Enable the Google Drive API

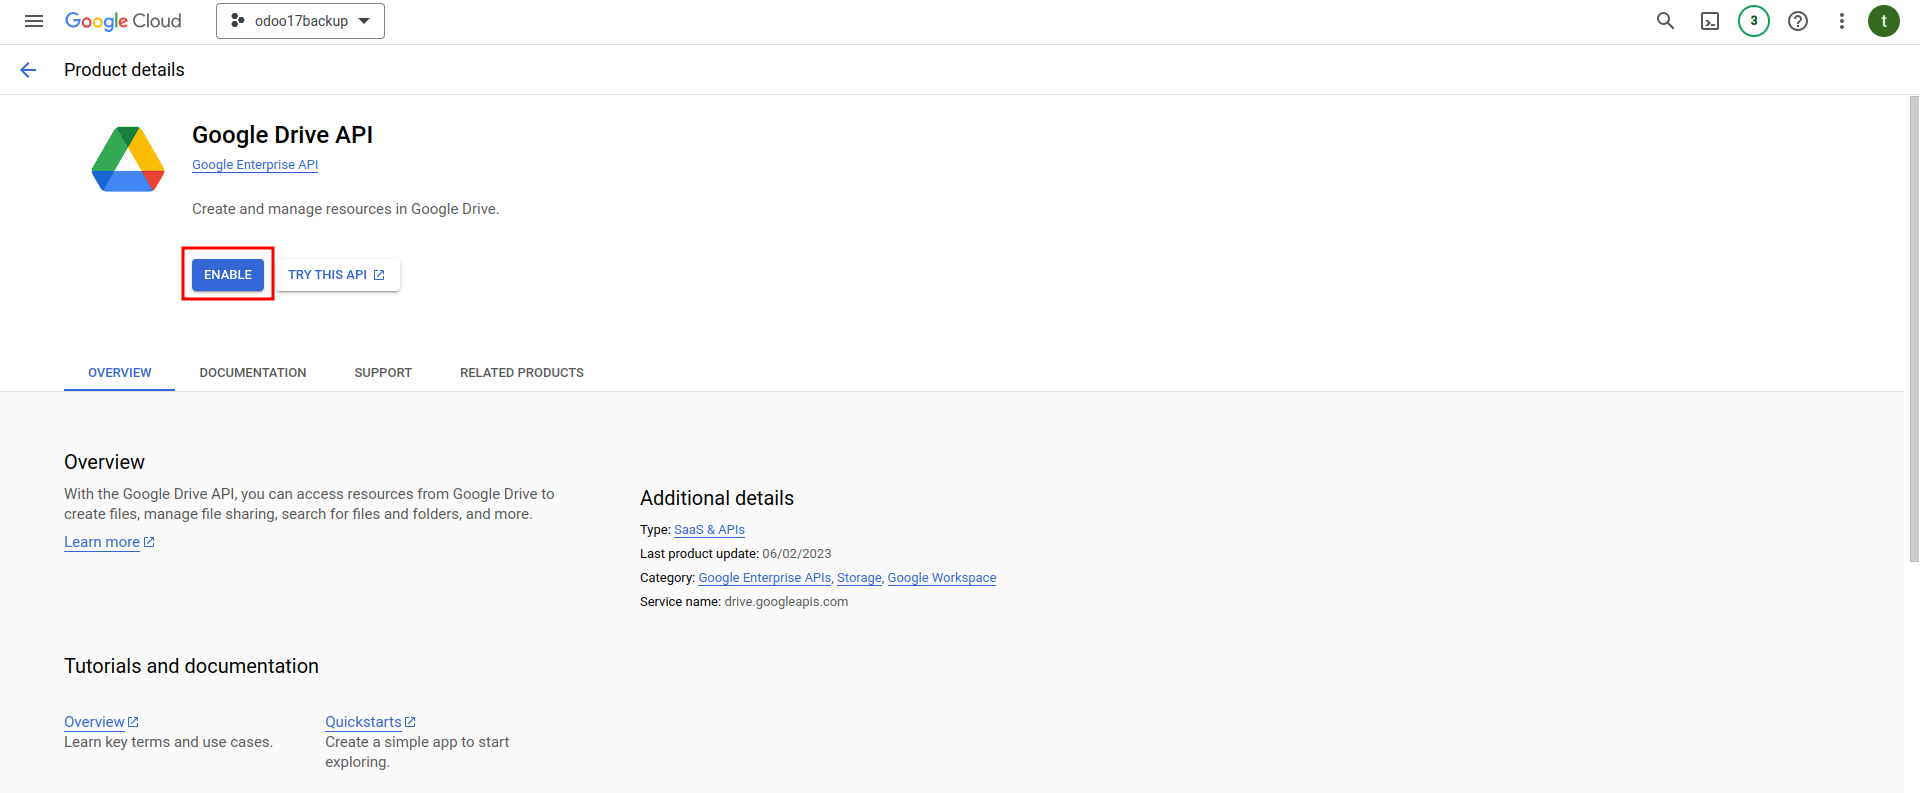click(x=228, y=275)
